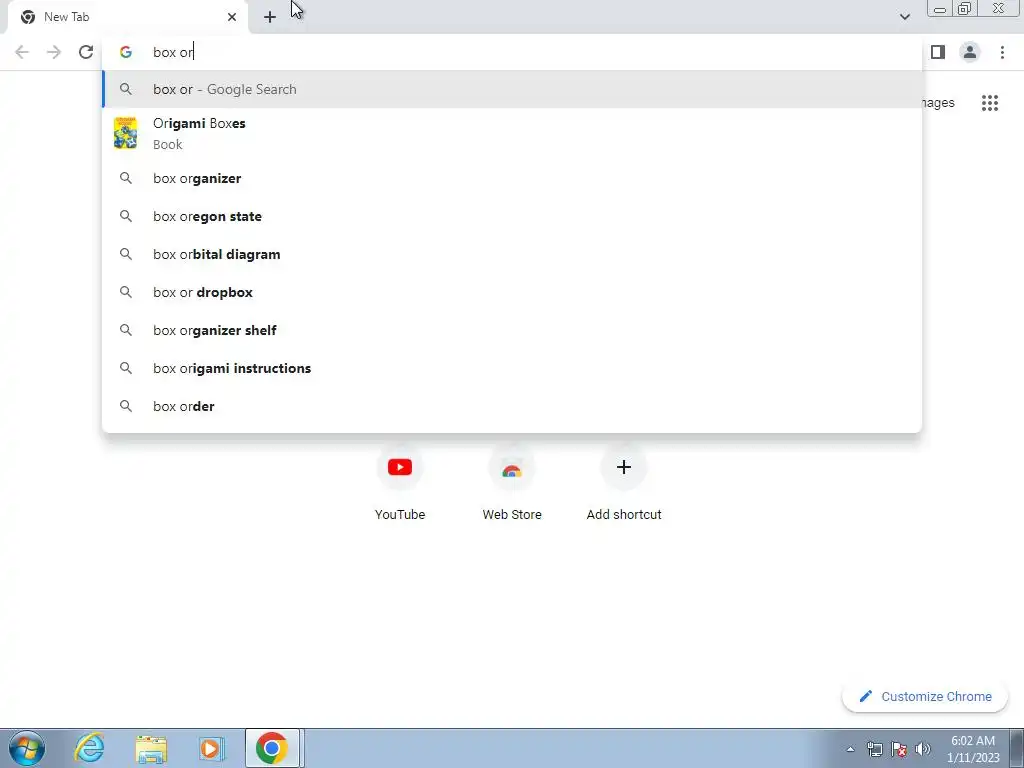Pick 'box or dropbox' suggestion
This screenshot has height=768, width=1024.
(x=512, y=292)
